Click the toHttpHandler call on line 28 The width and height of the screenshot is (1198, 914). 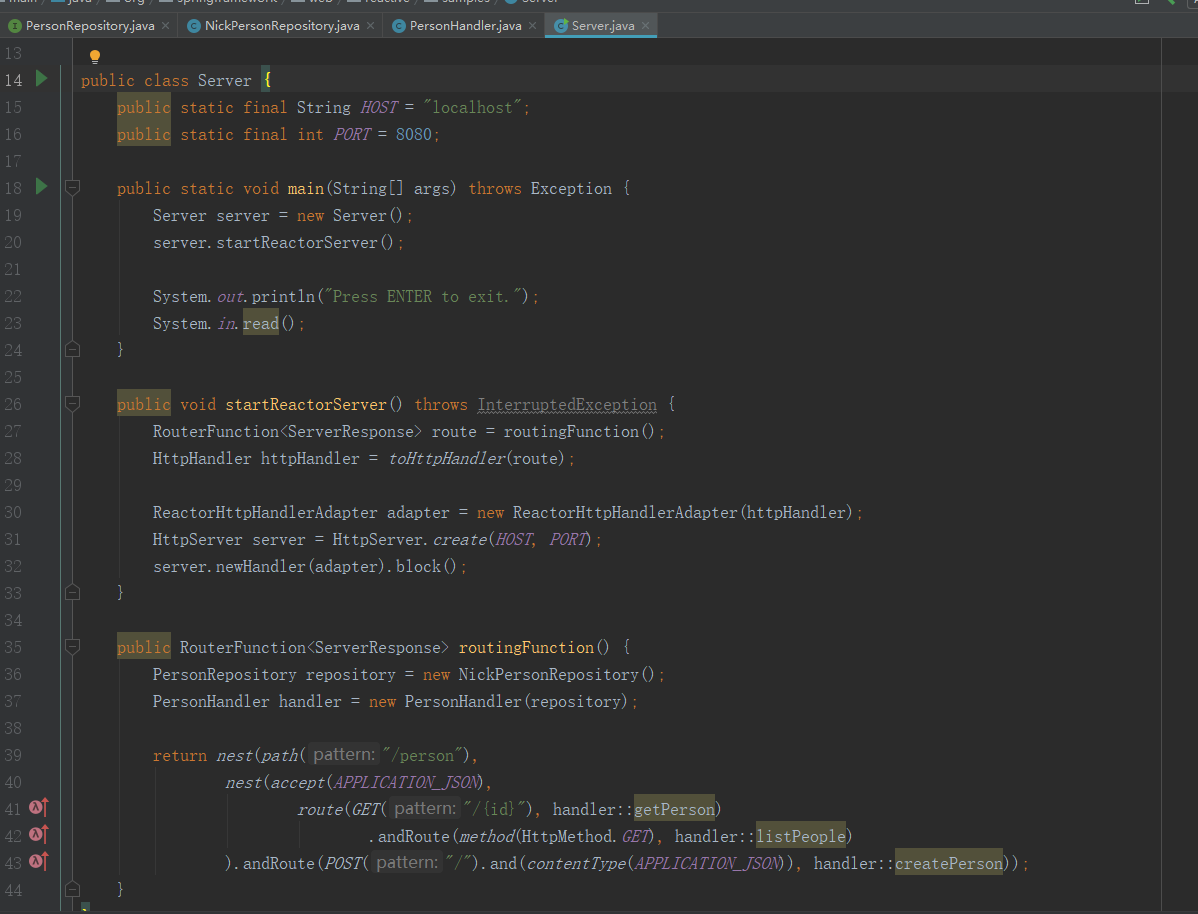coord(447,459)
